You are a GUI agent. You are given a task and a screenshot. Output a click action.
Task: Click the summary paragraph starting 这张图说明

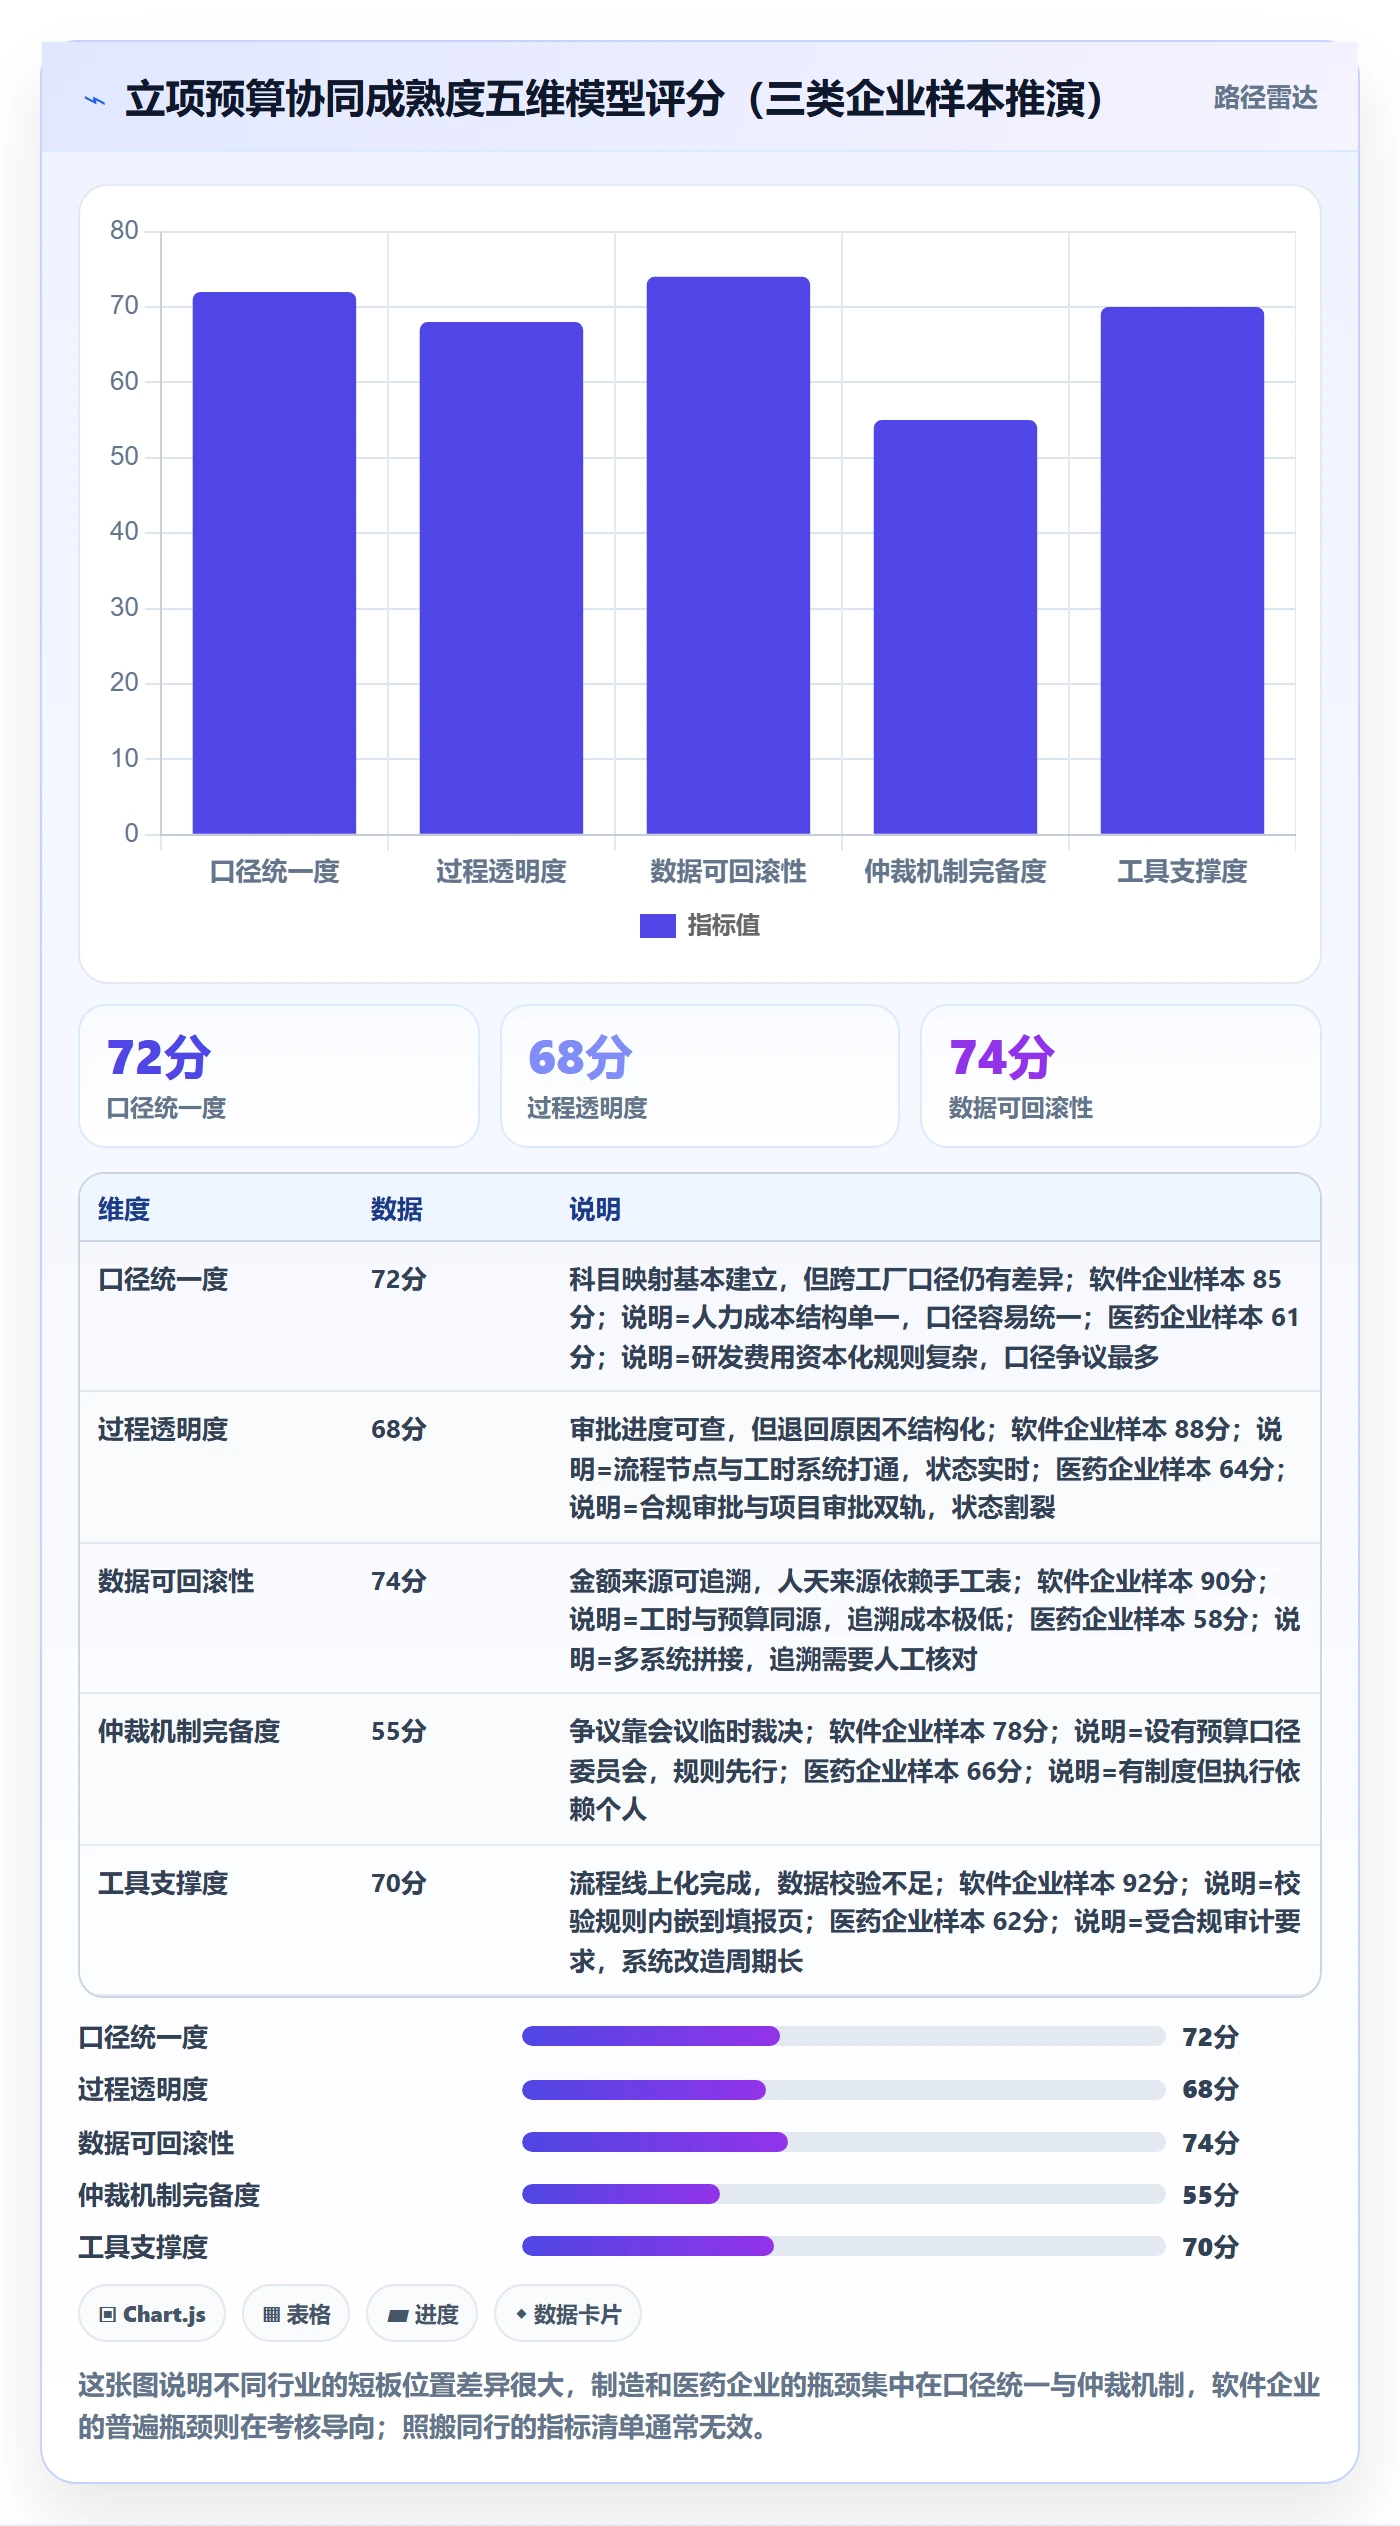[x=699, y=2406]
